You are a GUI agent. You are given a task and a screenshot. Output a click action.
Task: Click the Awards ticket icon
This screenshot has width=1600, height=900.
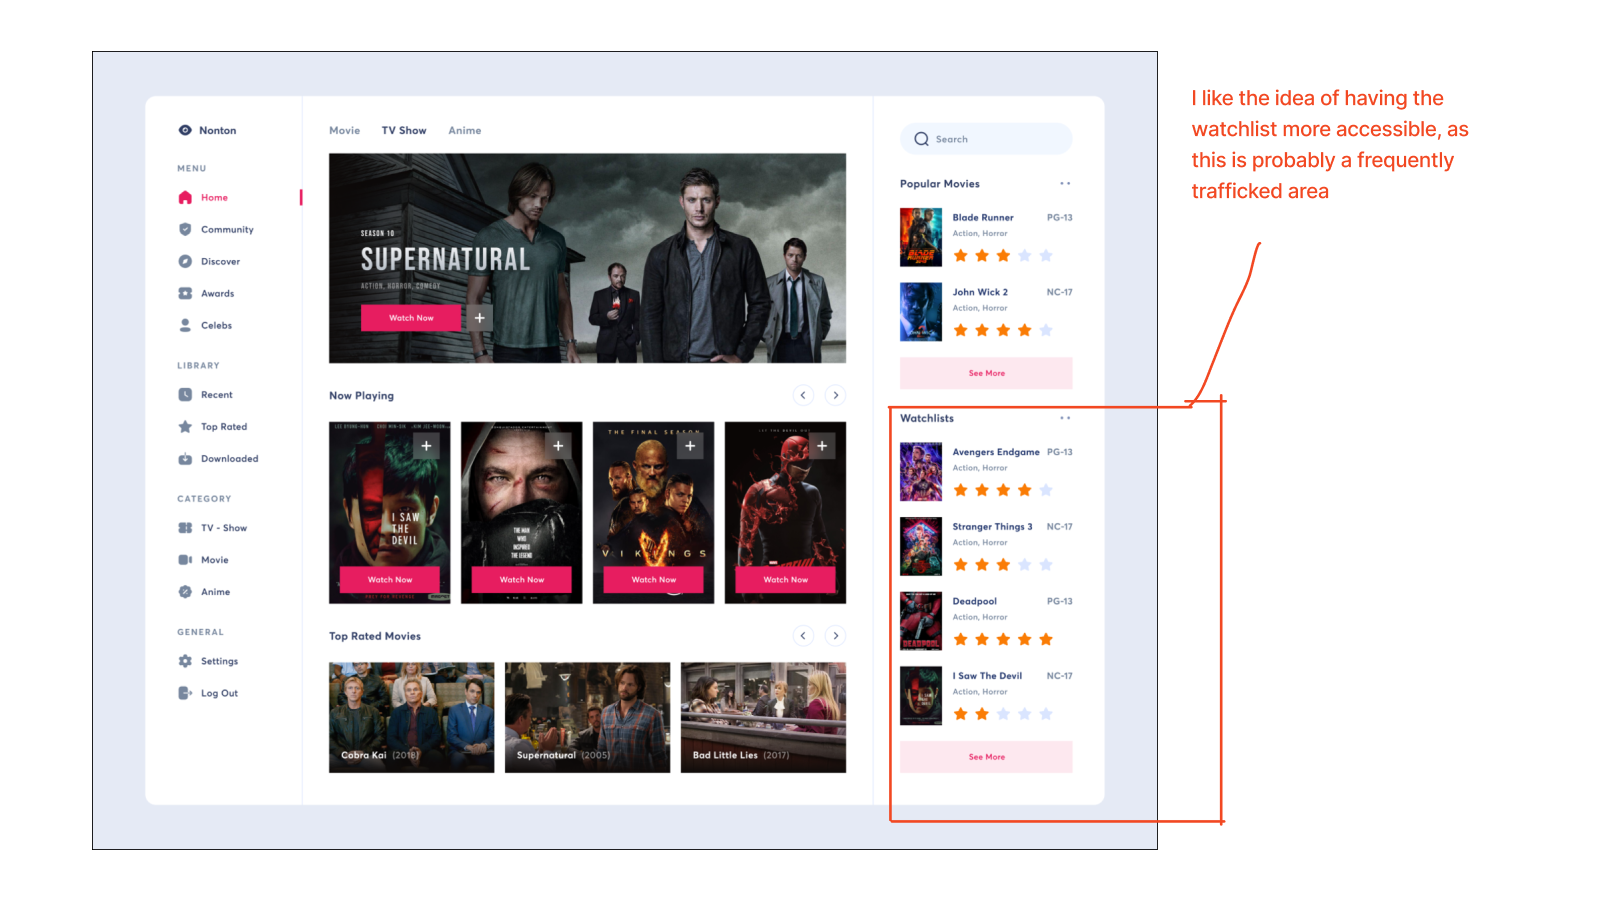[185, 293]
